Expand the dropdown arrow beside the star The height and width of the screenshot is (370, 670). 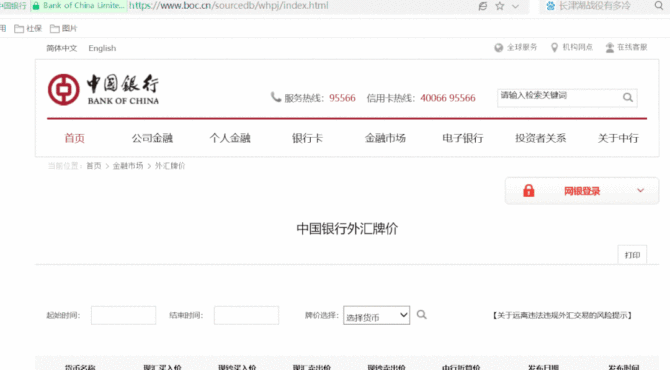(515, 6)
